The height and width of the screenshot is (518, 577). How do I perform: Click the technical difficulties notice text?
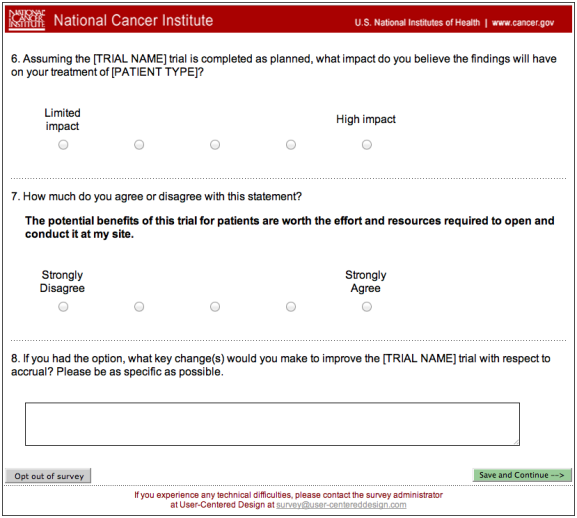click(288, 500)
